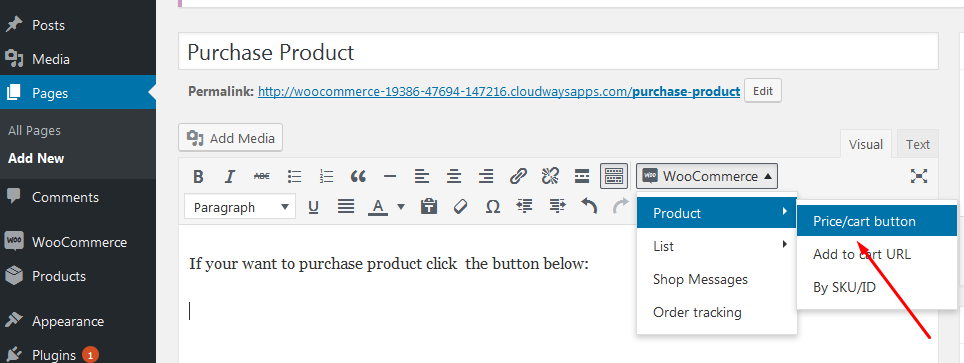
Task: Insert a horizontal line
Action: pos(390,177)
